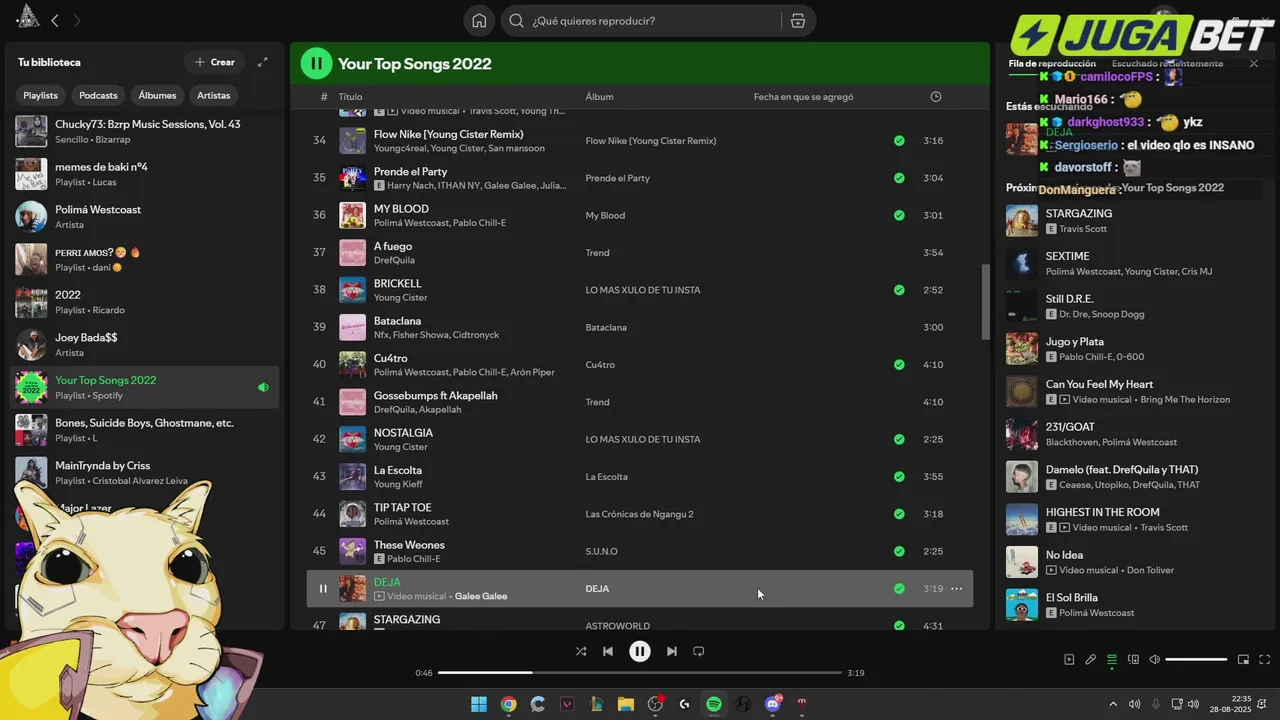Sort by the Álbum column header

599,97
